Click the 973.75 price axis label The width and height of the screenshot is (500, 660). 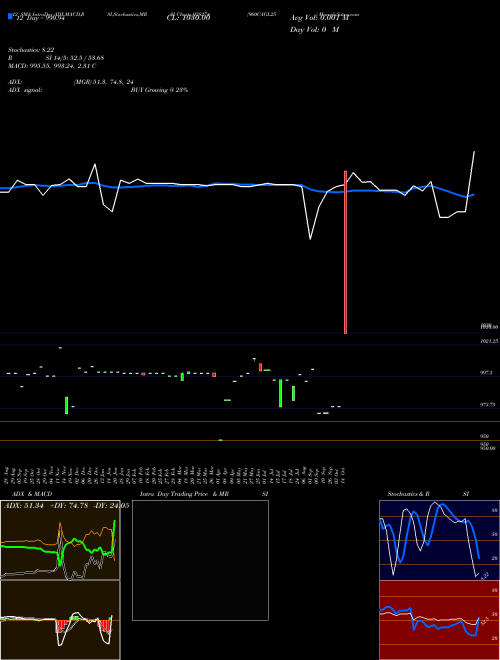coord(489,405)
